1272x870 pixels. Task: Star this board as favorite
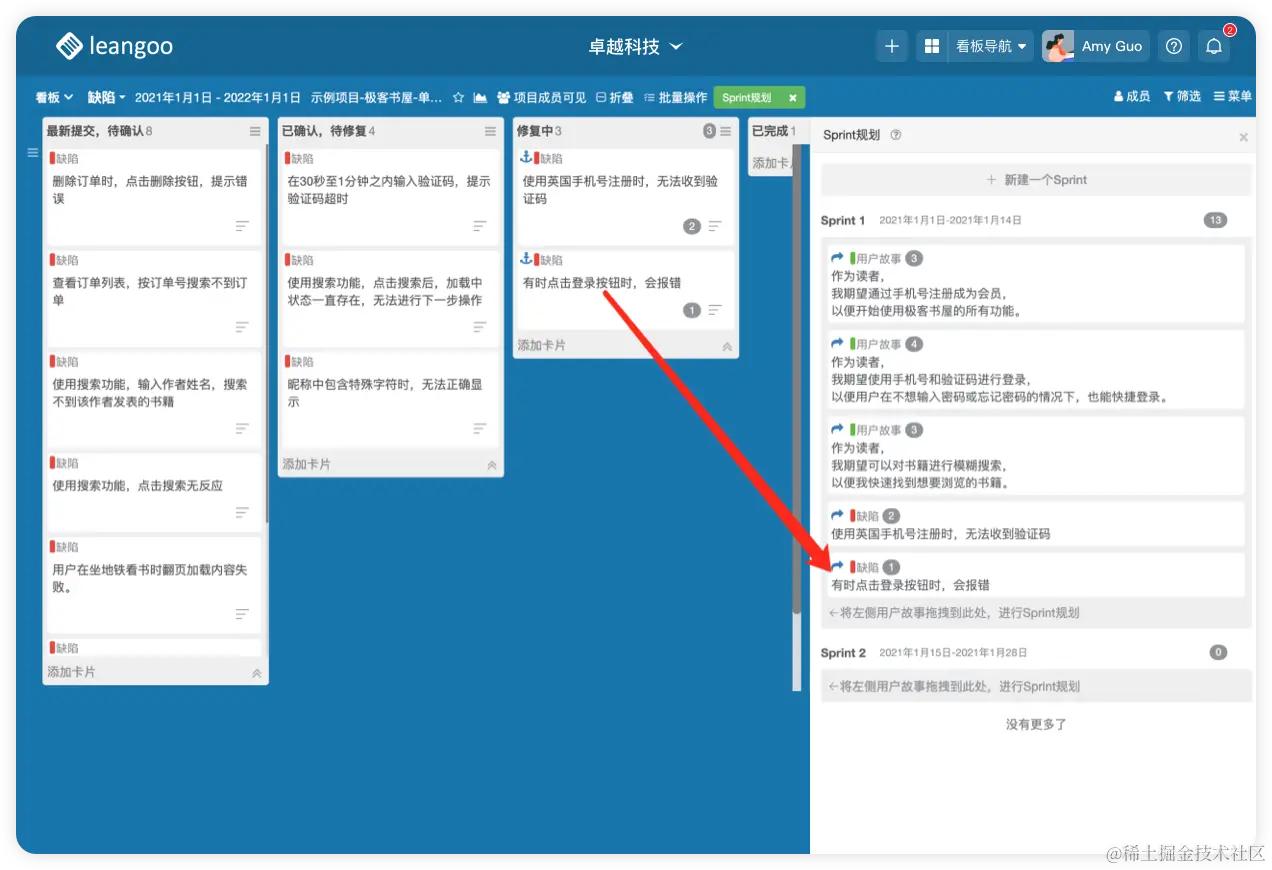(458, 97)
